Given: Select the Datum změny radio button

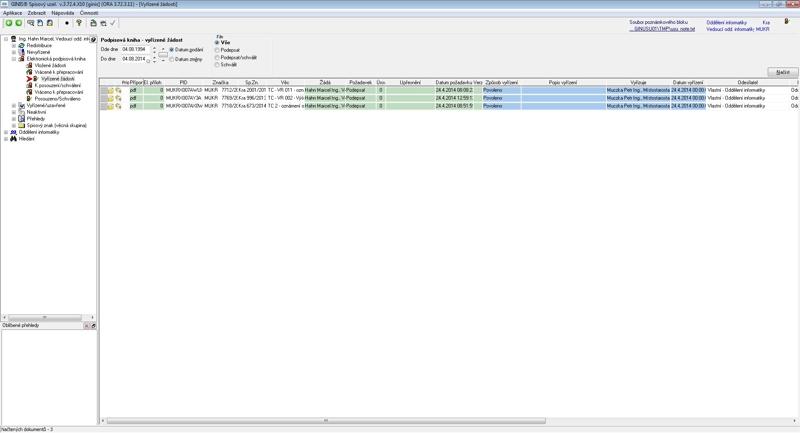Looking at the screenshot, I should (x=172, y=59).
